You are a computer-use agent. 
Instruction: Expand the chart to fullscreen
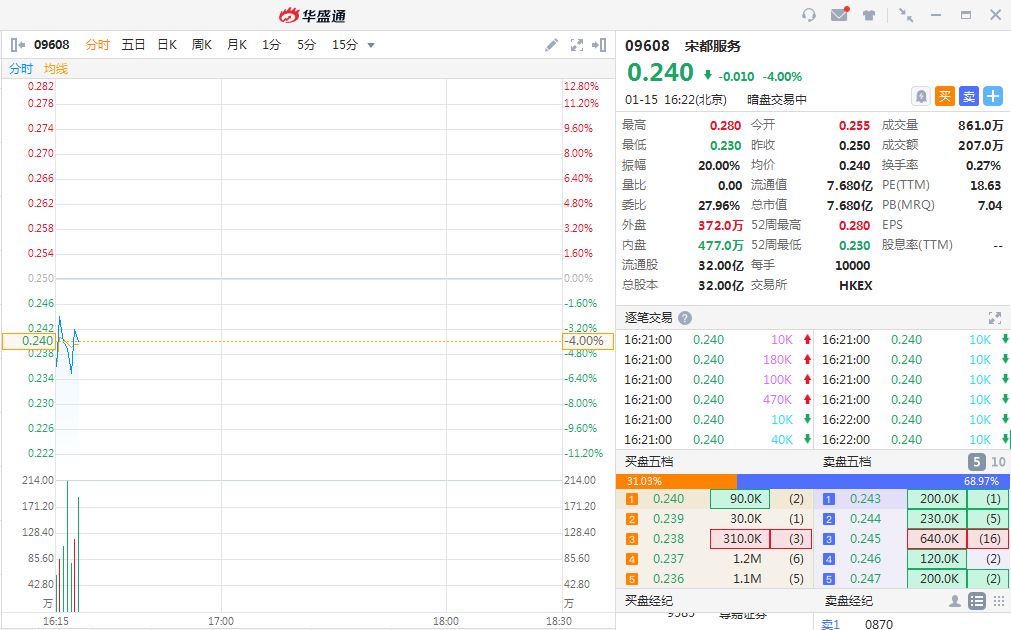(x=576, y=45)
